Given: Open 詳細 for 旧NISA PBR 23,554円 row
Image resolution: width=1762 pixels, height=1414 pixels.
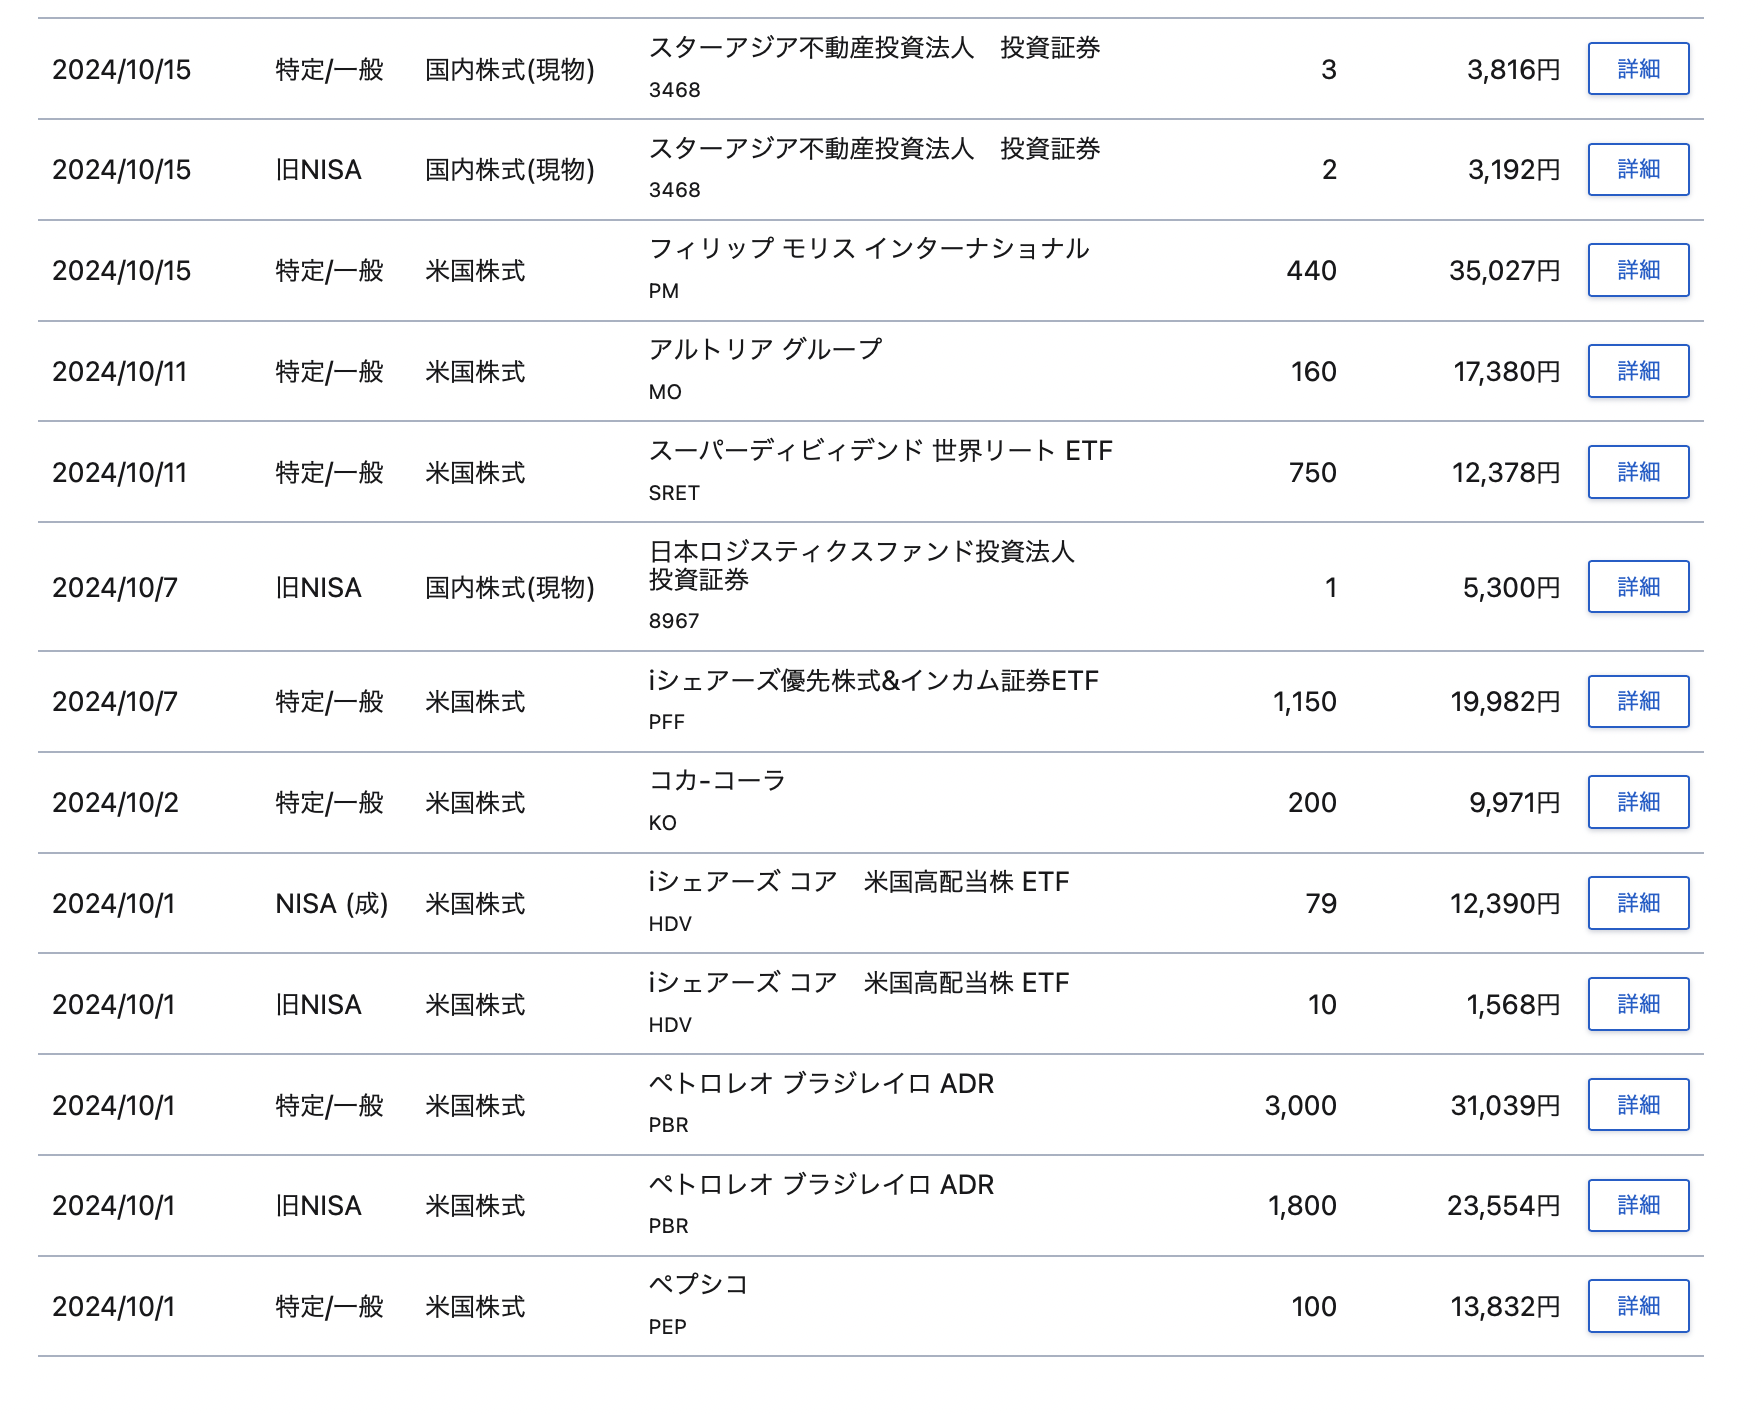Looking at the screenshot, I should click(x=1638, y=1205).
